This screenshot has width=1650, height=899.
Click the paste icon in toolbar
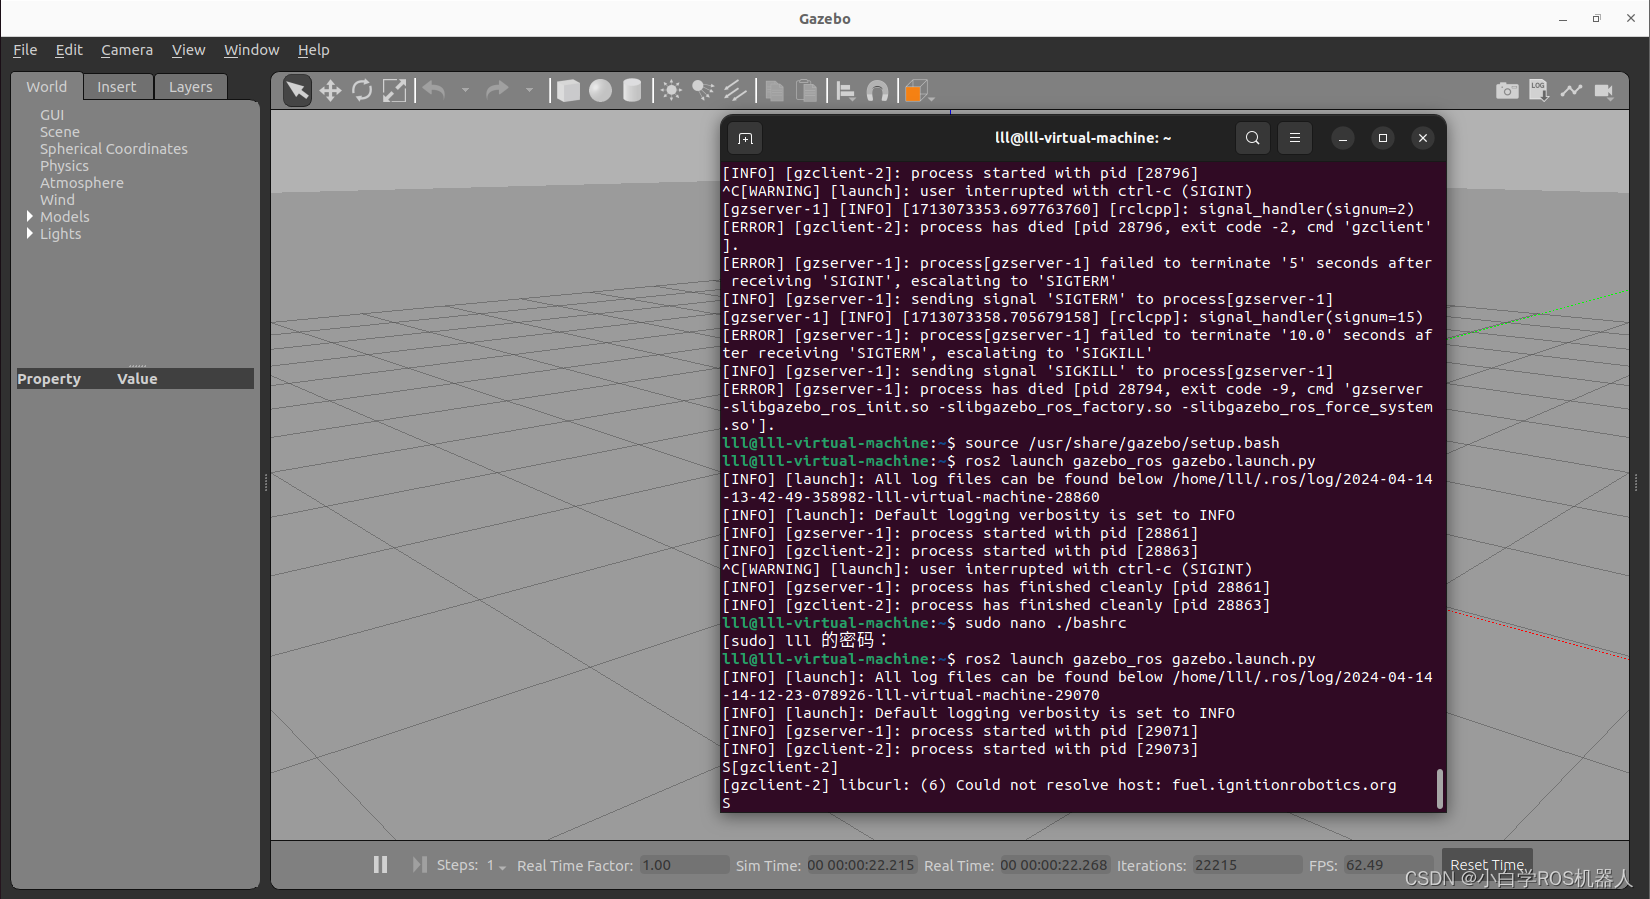(806, 91)
